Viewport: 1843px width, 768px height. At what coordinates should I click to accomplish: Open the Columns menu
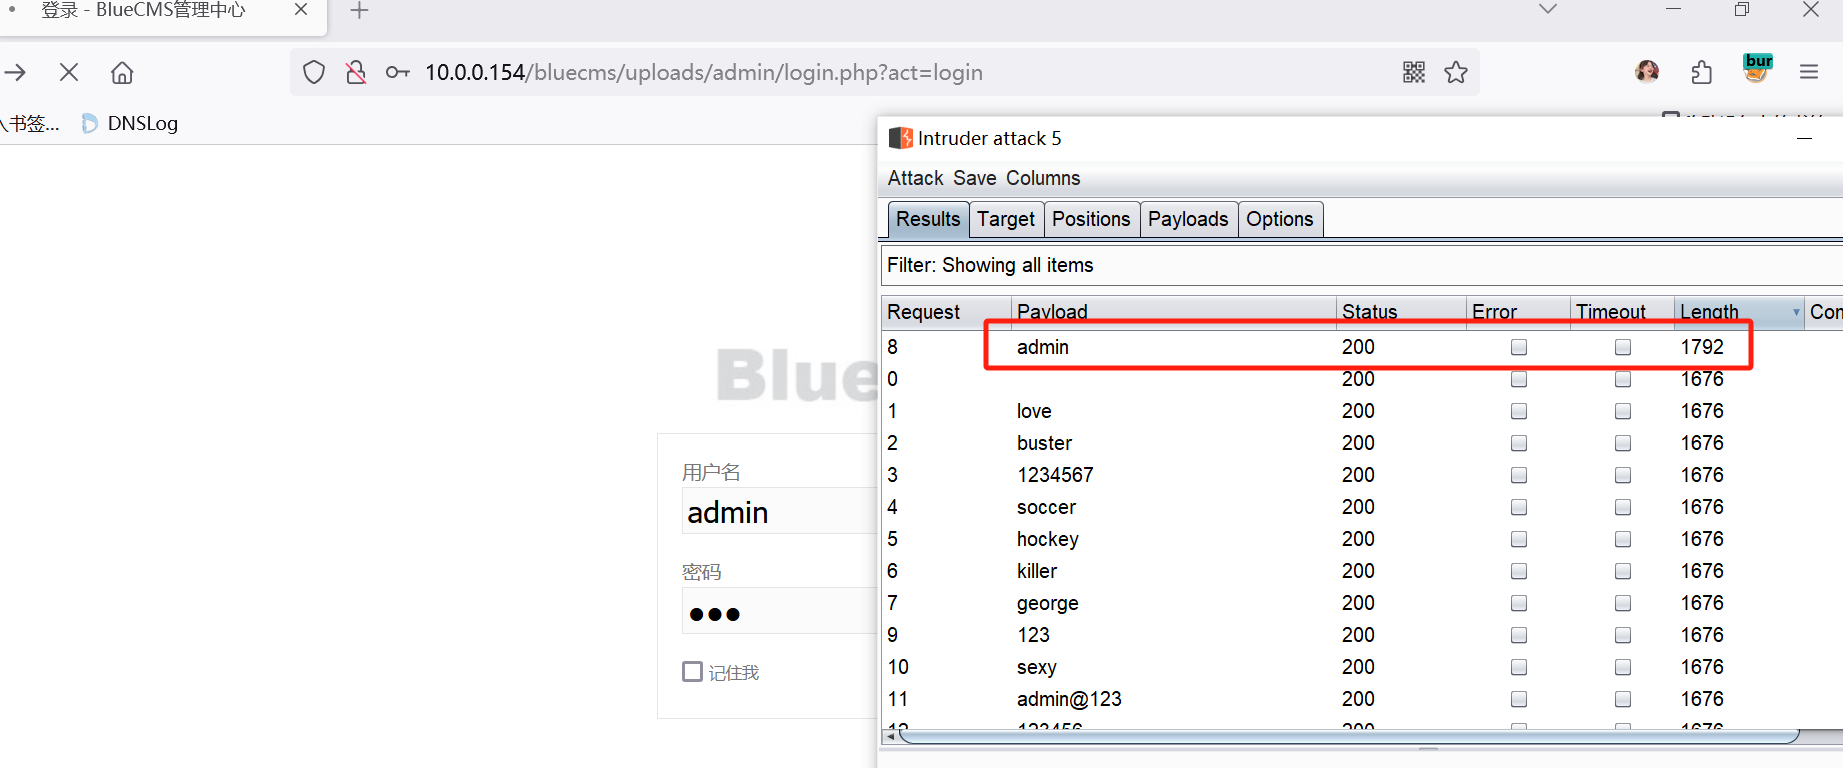coord(1043,178)
